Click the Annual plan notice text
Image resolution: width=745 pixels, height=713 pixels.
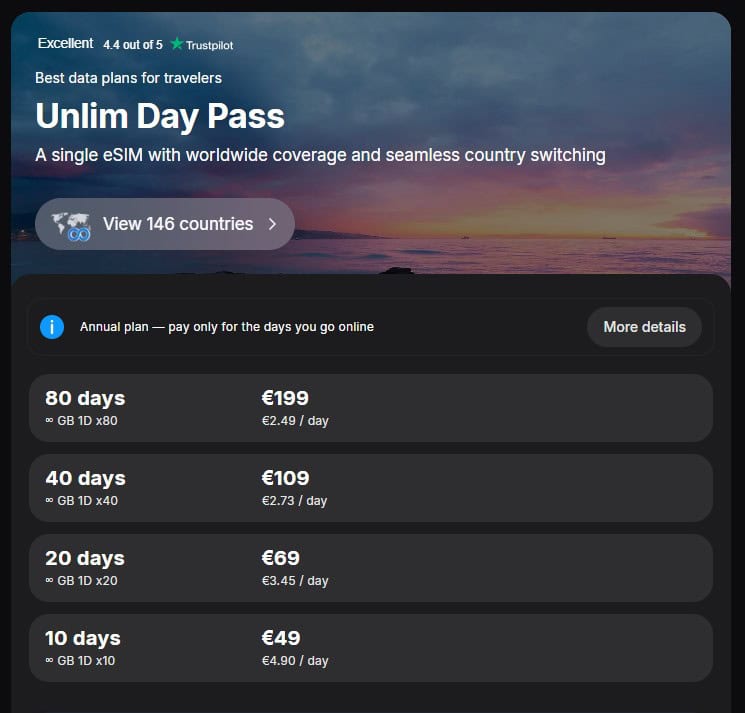pos(227,327)
